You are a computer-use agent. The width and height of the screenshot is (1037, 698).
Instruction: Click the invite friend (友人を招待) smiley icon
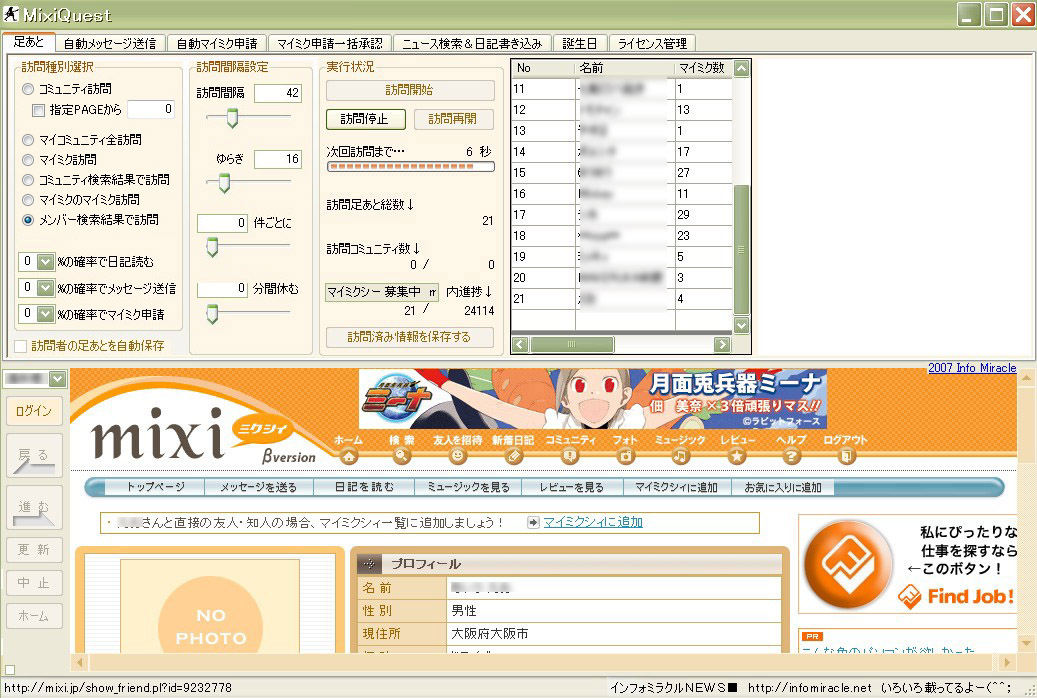click(457, 456)
